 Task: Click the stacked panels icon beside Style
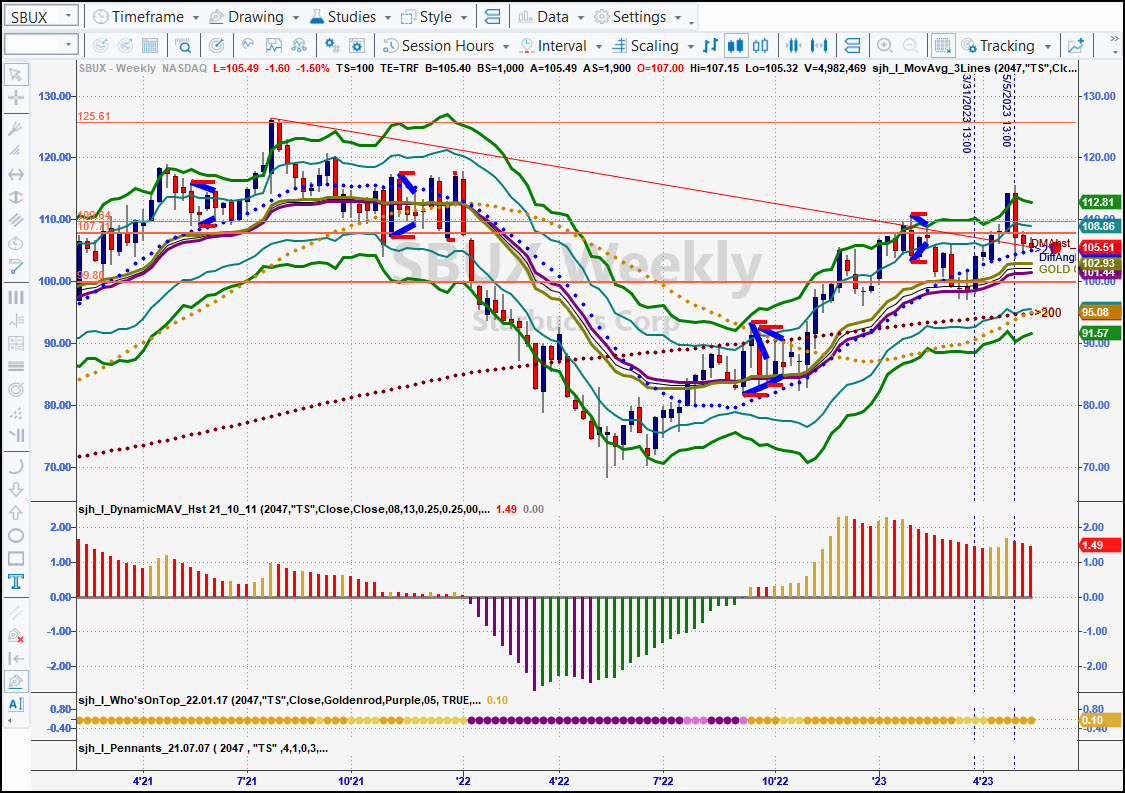(x=493, y=17)
